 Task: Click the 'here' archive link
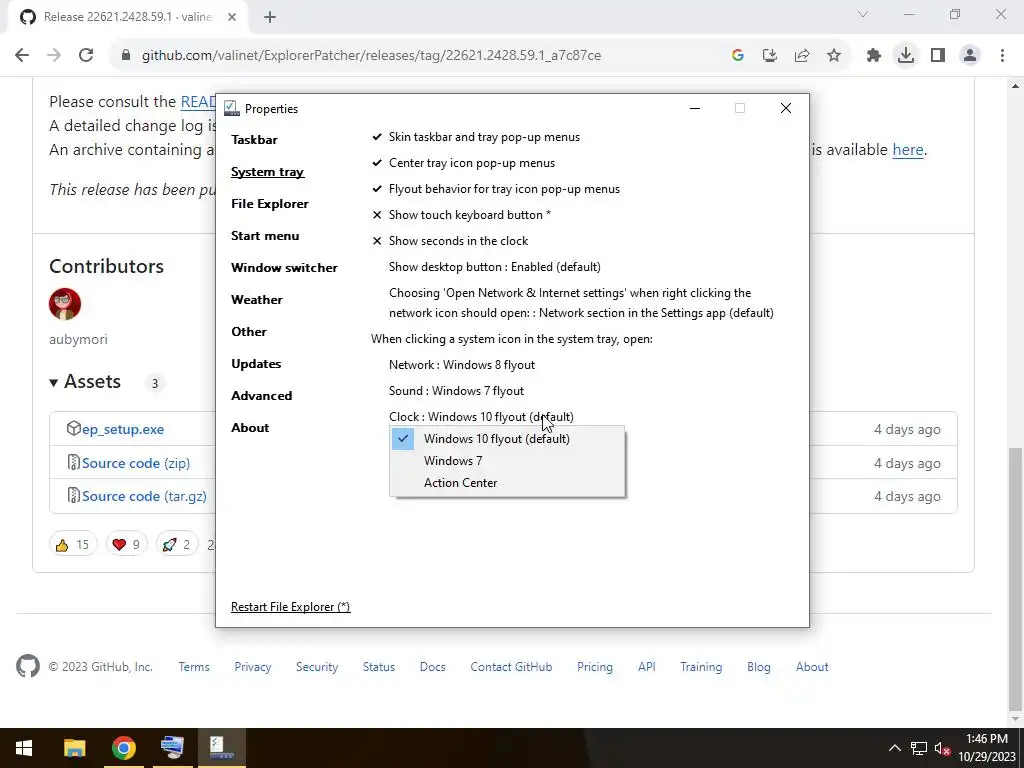click(908, 150)
